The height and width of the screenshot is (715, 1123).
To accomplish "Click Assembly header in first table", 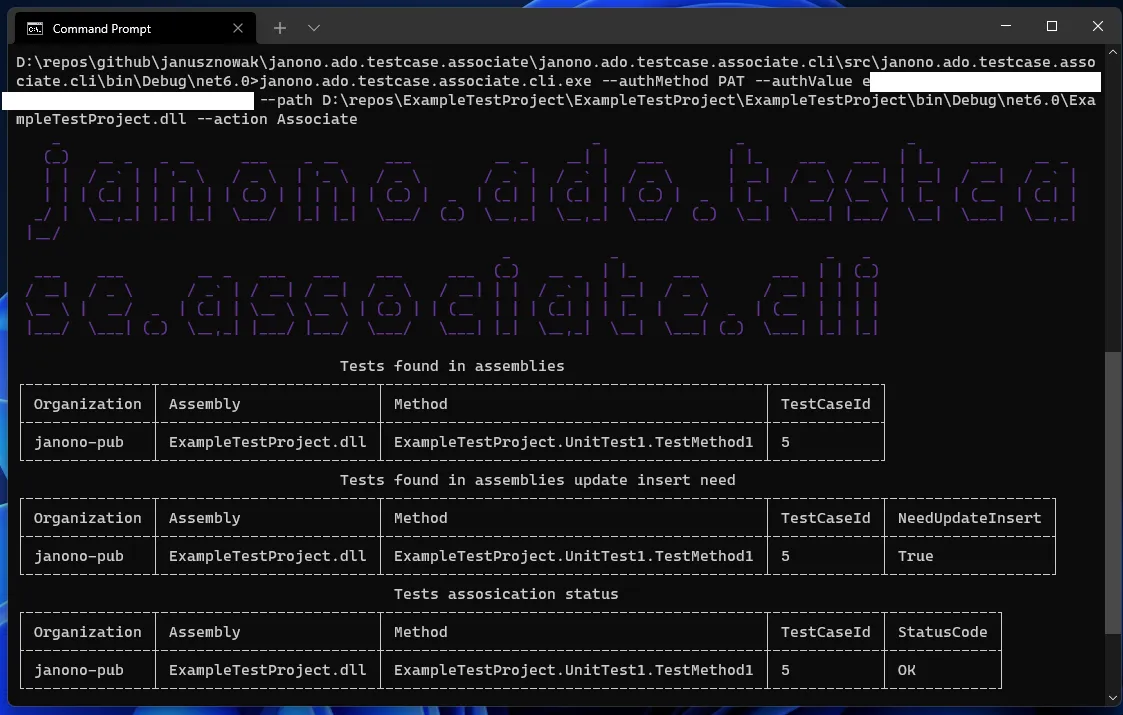I will click(204, 404).
